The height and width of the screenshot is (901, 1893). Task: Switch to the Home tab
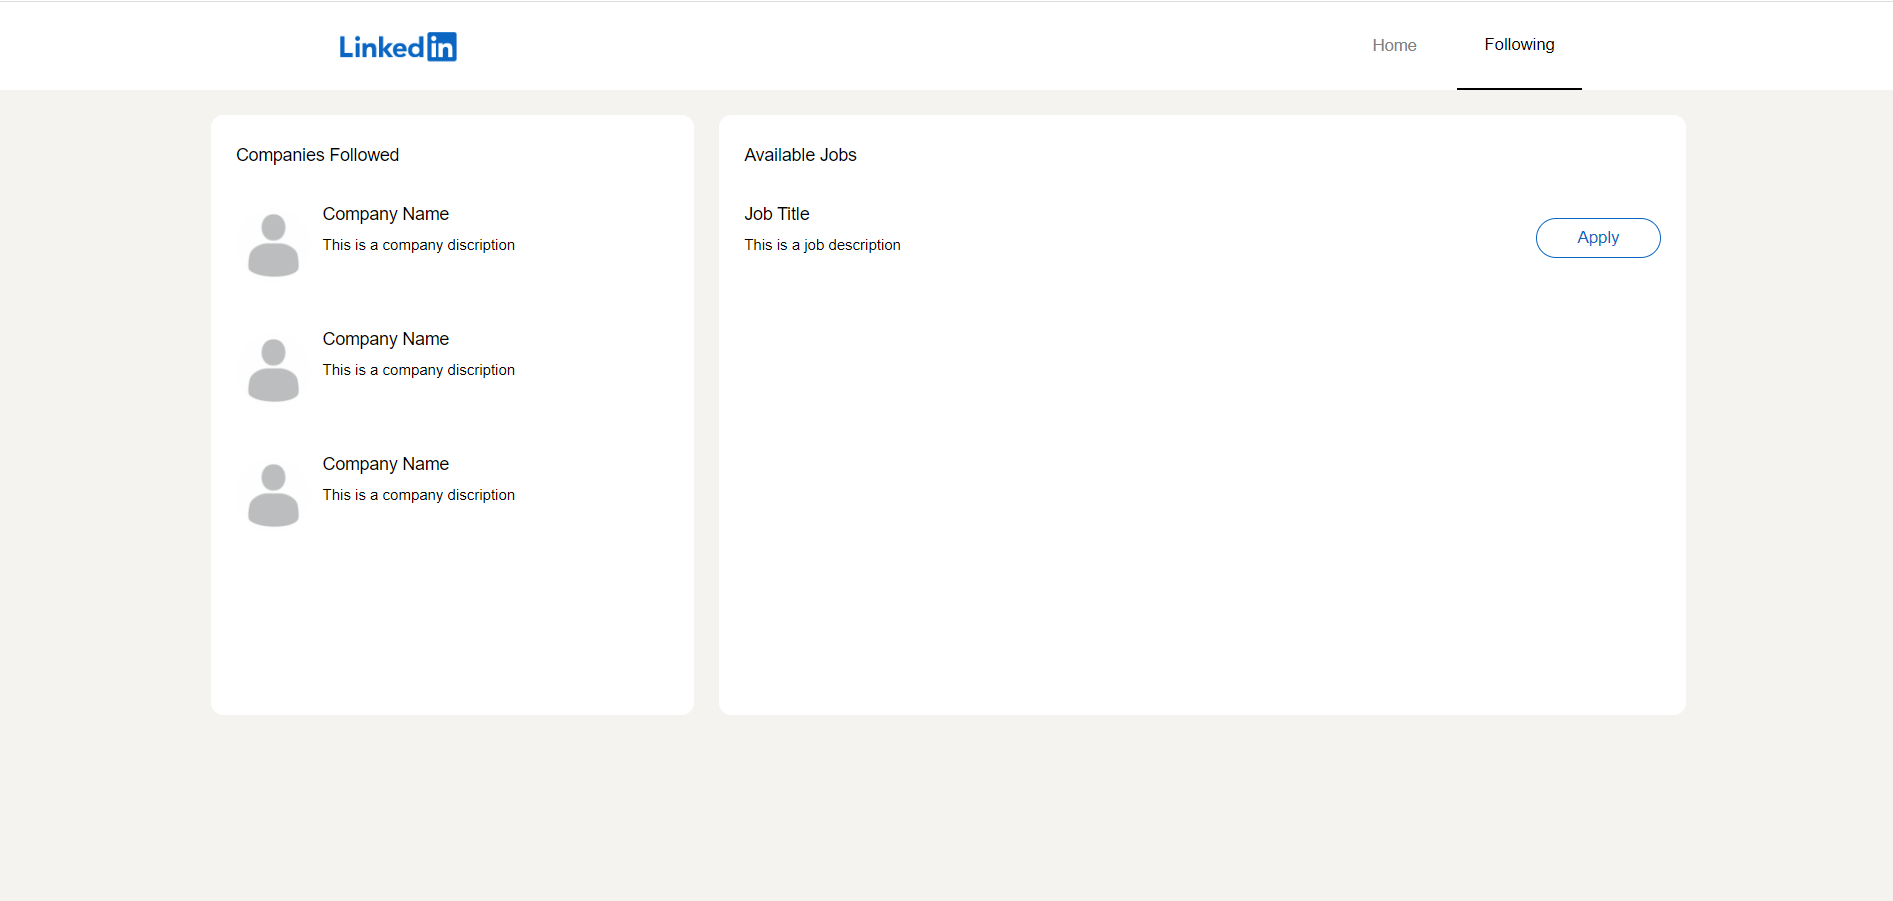[1394, 45]
